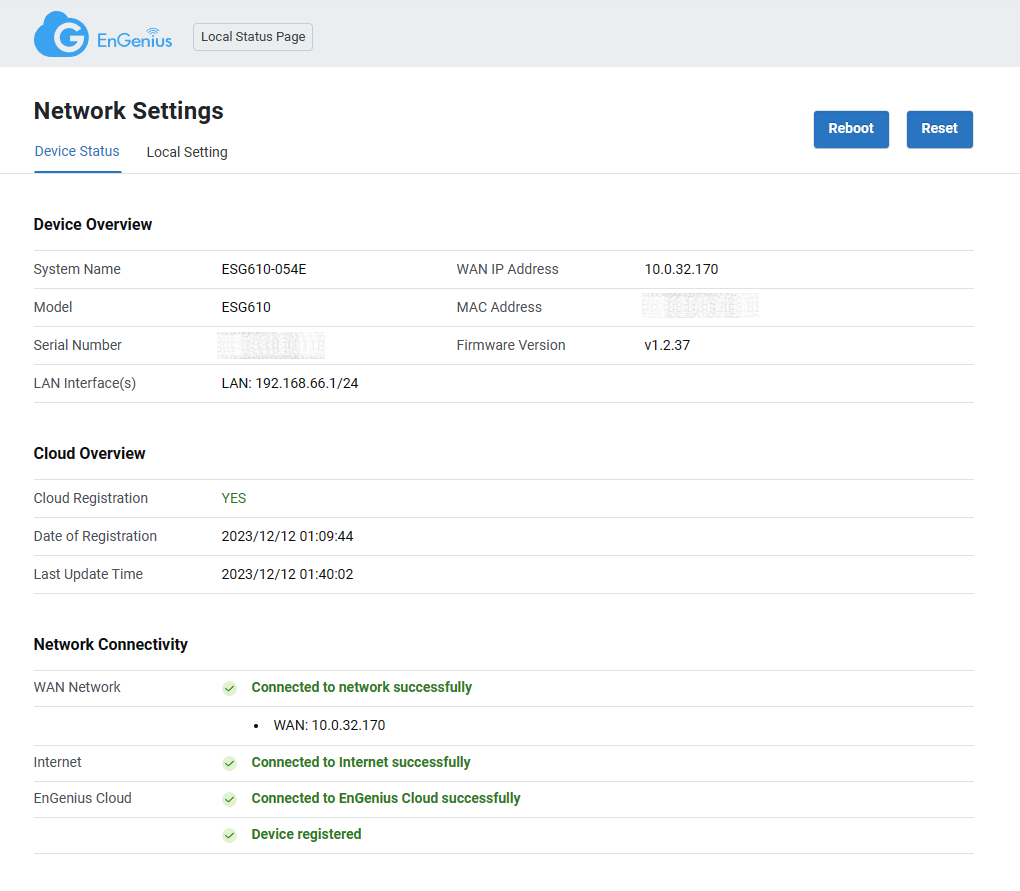Click Connected to Internet successfully text
This screenshot has width=1020, height=891.
pyautogui.click(x=361, y=762)
